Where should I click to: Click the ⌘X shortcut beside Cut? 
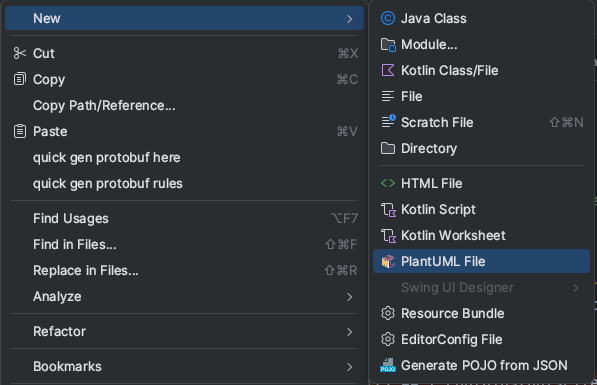(x=348, y=53)
